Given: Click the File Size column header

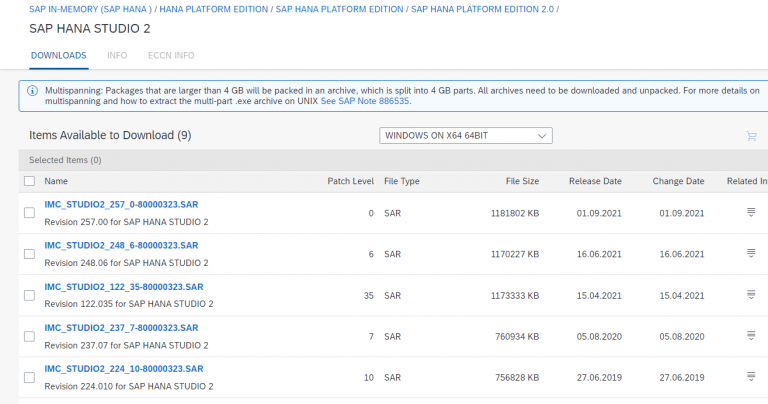Looking at the screenshot, I should point(522,181).
